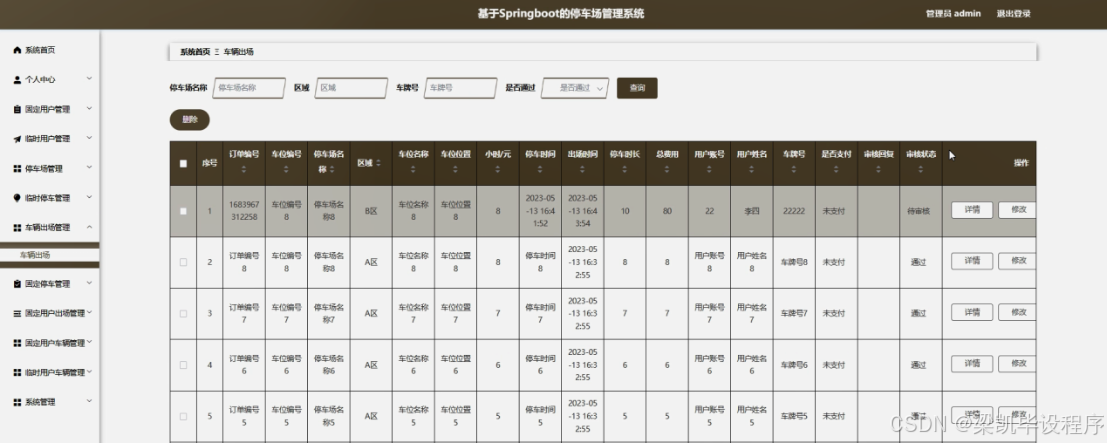The height and width of the screenshot is (444, 1108).
Task: Sort table by 车牌号 column arrows
Action: tap(794, 170)
